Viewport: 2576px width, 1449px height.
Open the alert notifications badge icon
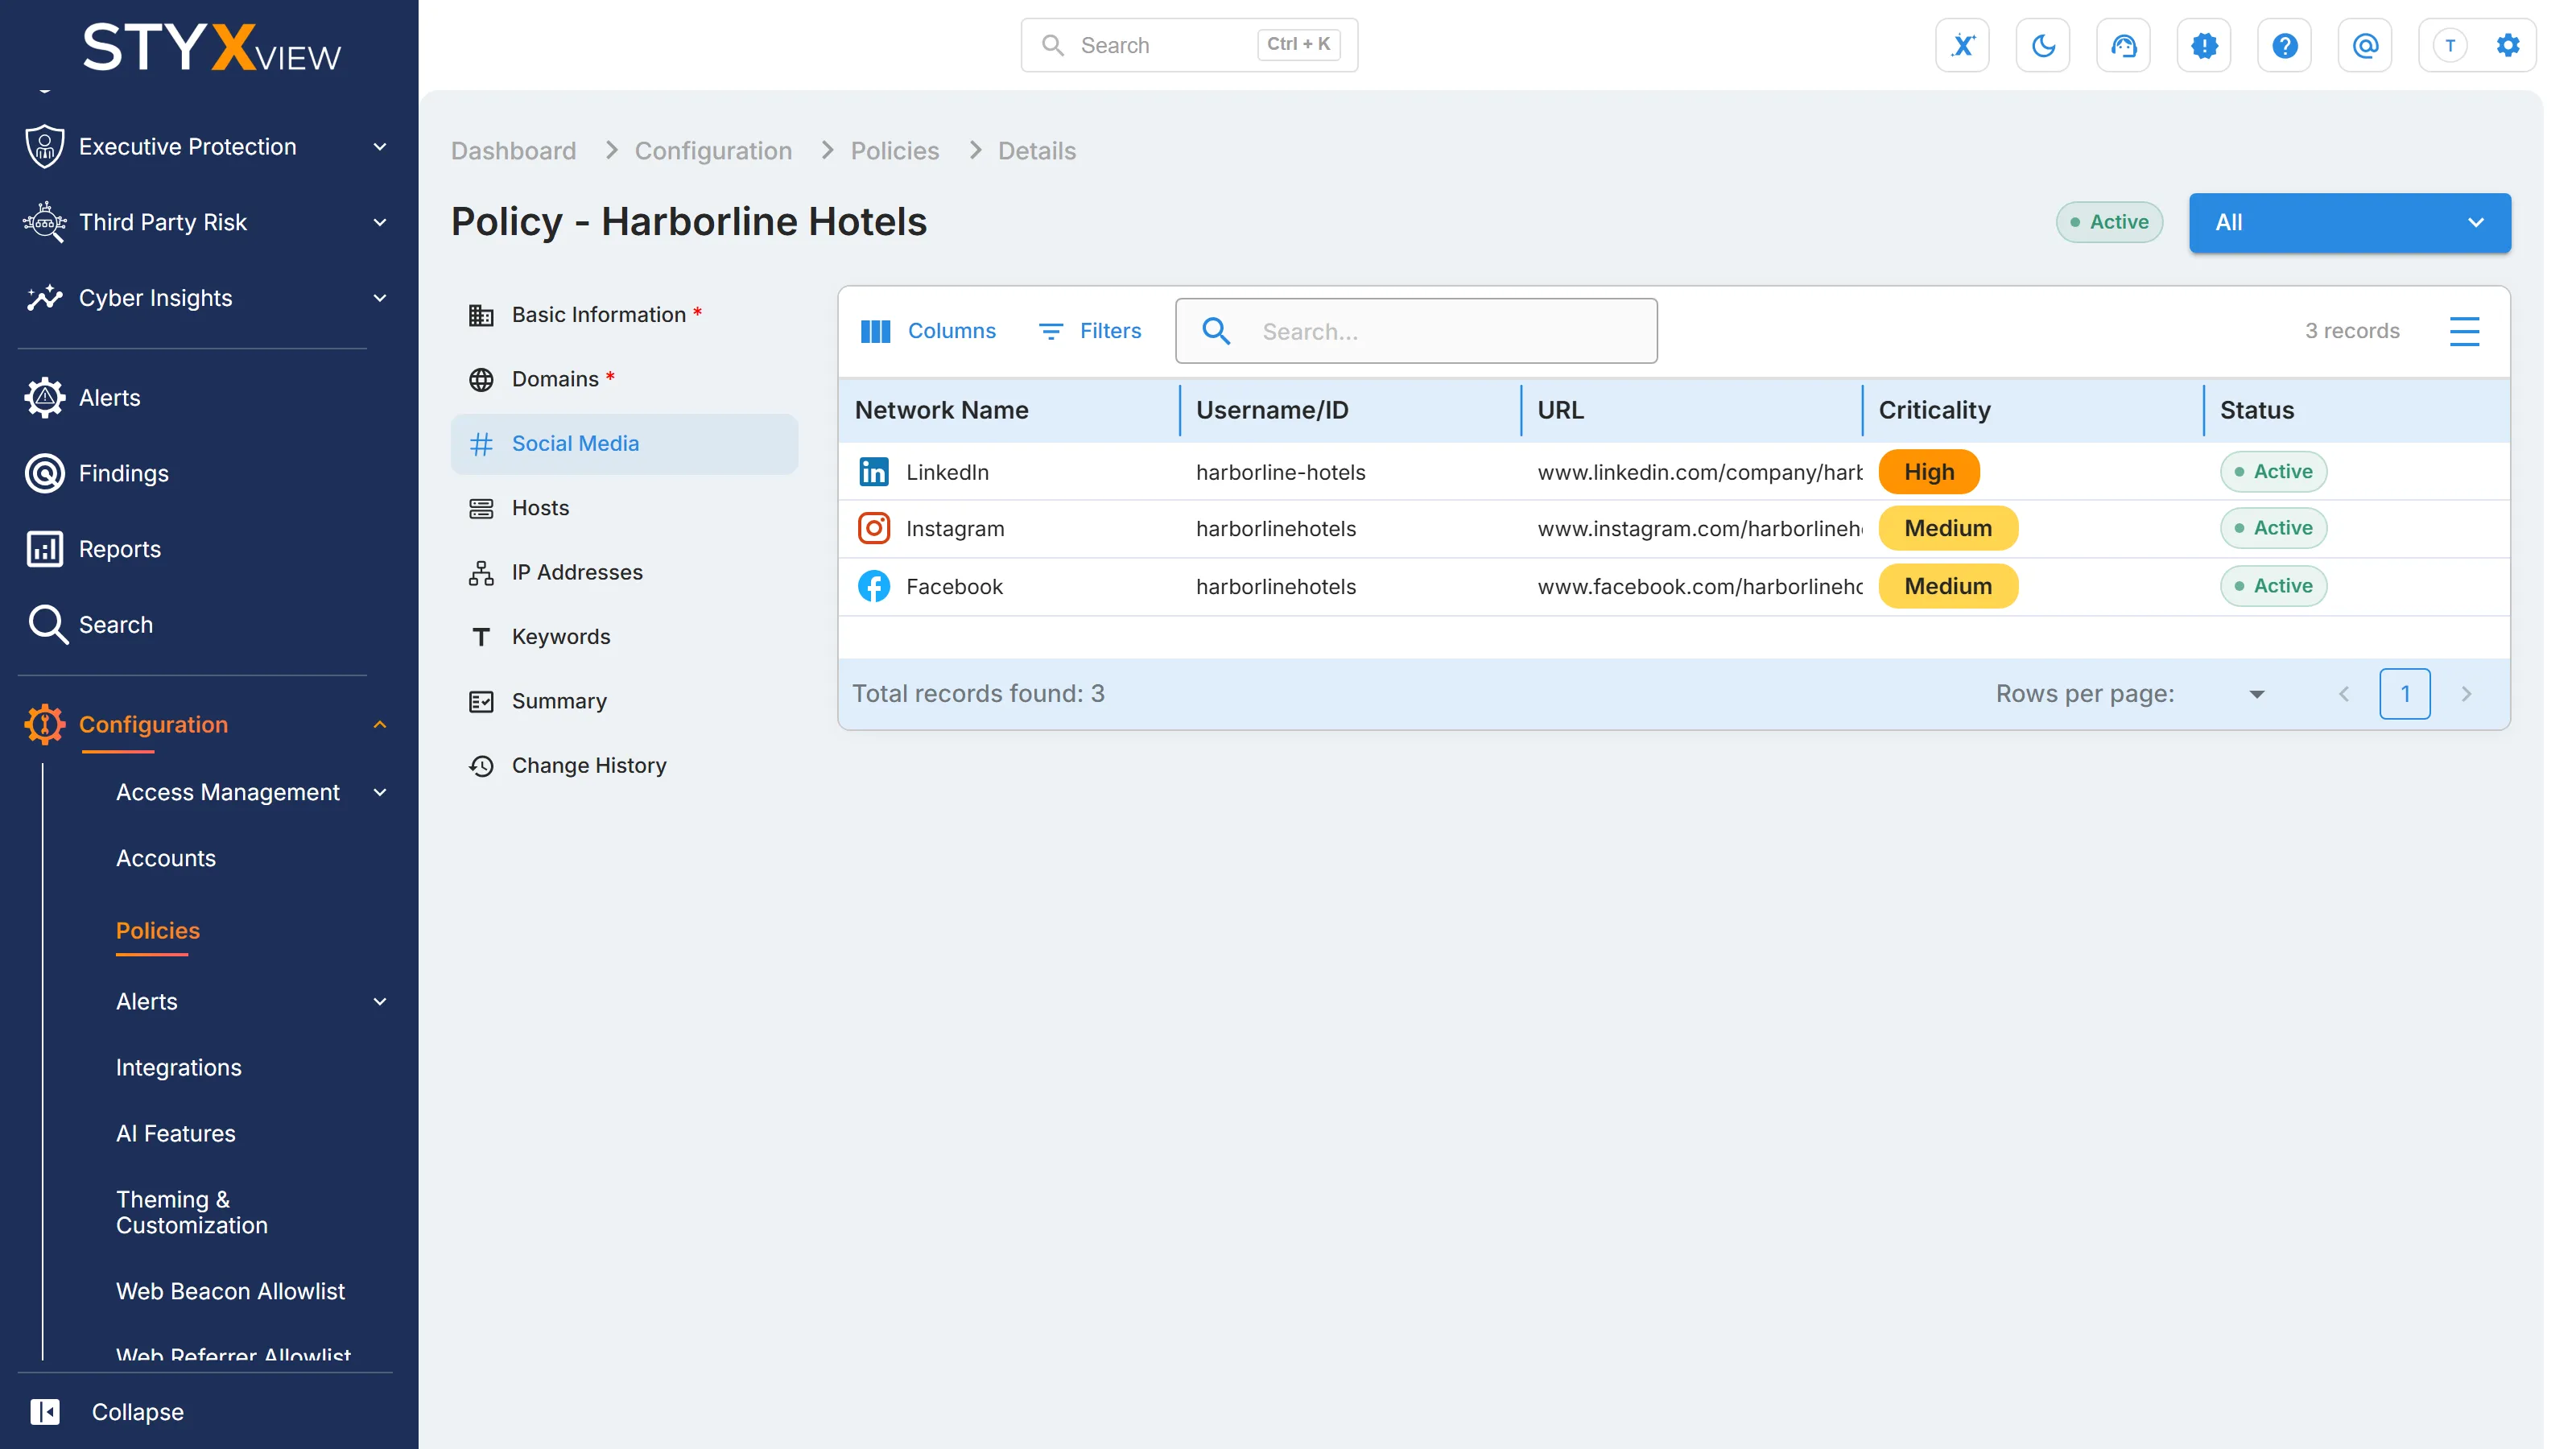(2204, 45)
